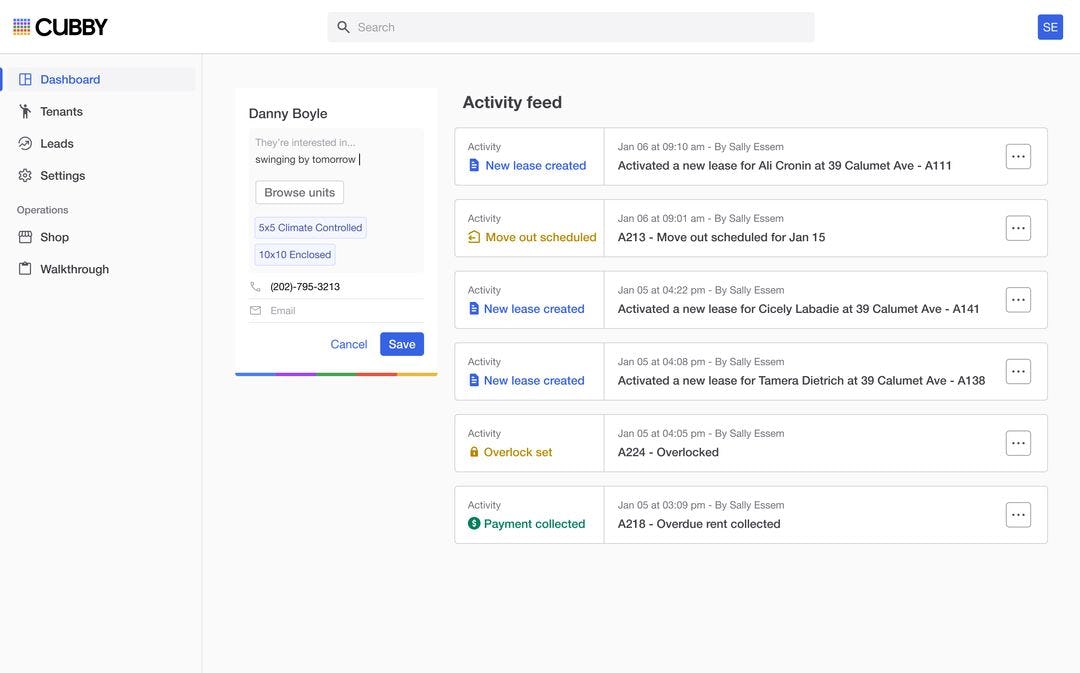Open the ellipsis menu for A218 payment

point(1018,515)
